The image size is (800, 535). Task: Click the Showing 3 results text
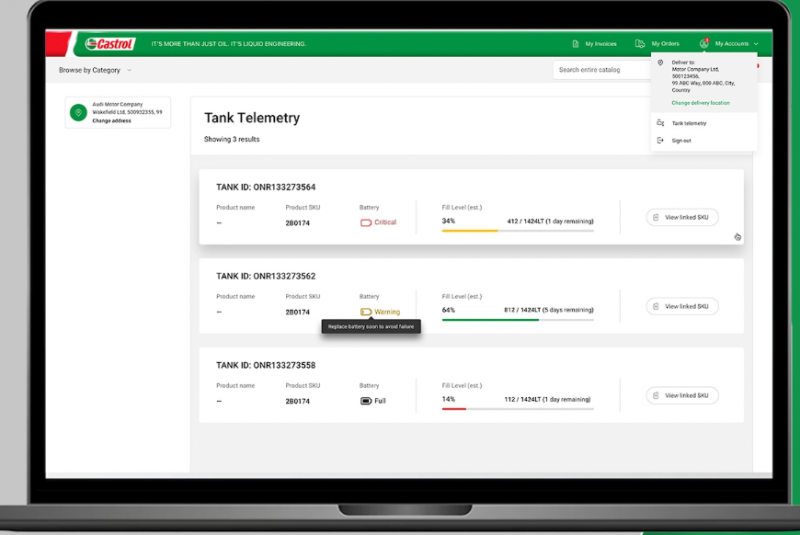coord(232,139)
